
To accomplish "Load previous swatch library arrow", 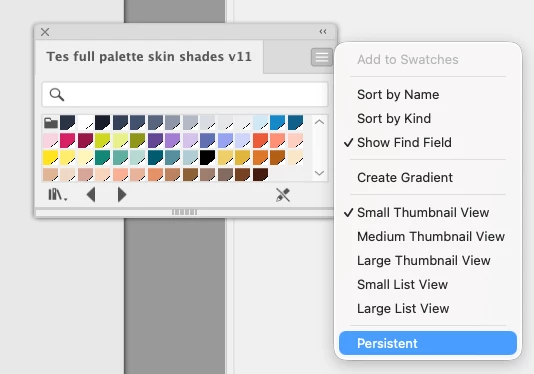I will tap(91, 195).
